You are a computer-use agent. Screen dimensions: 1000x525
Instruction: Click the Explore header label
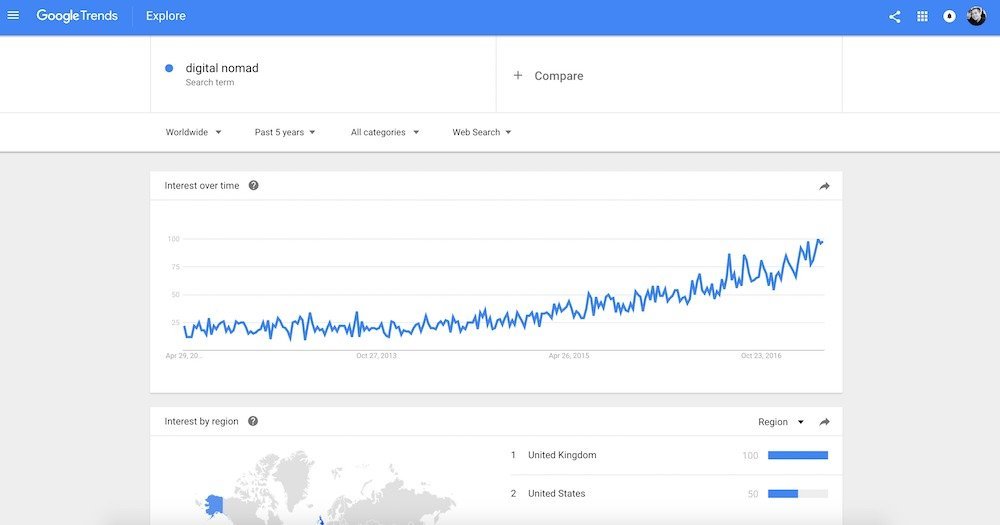coord(166,16)
